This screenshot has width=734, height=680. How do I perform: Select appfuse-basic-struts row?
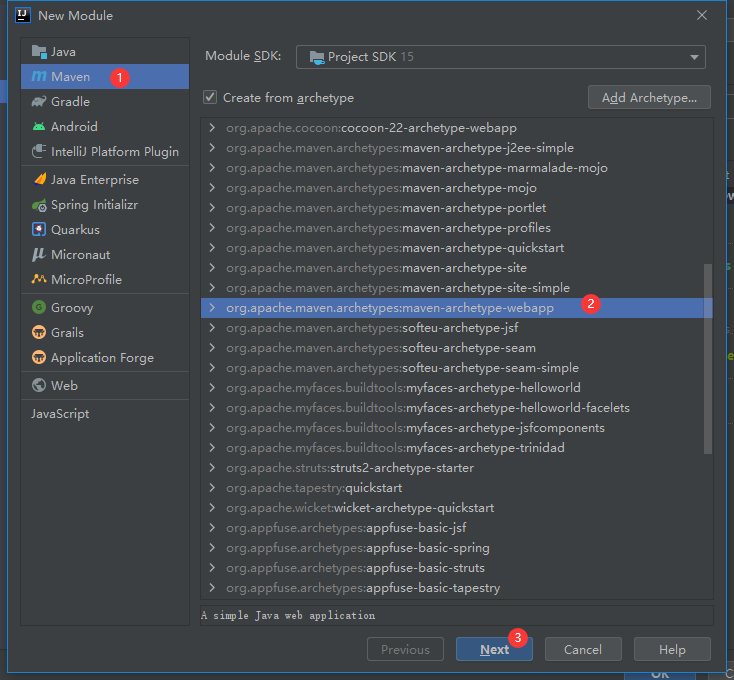pos(456,568)
